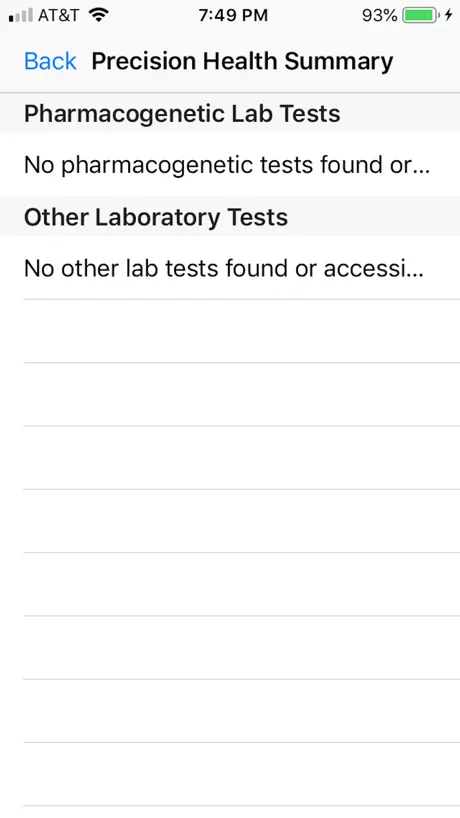Tap the blue Back button
Viewport: 460px width, 818px height.
pyautogui.click(x=50, y=61)
